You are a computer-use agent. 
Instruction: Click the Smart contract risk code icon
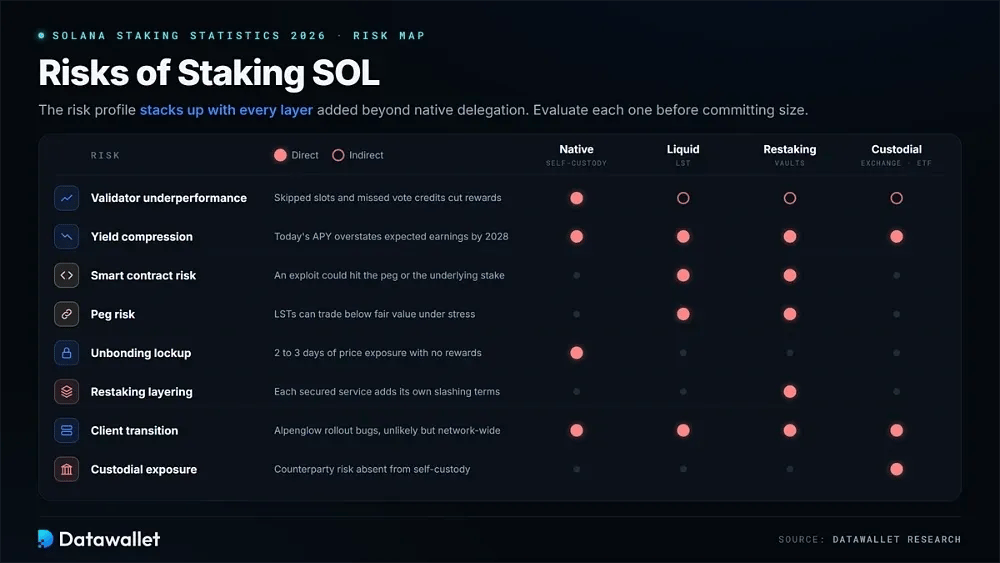(66, 275)
